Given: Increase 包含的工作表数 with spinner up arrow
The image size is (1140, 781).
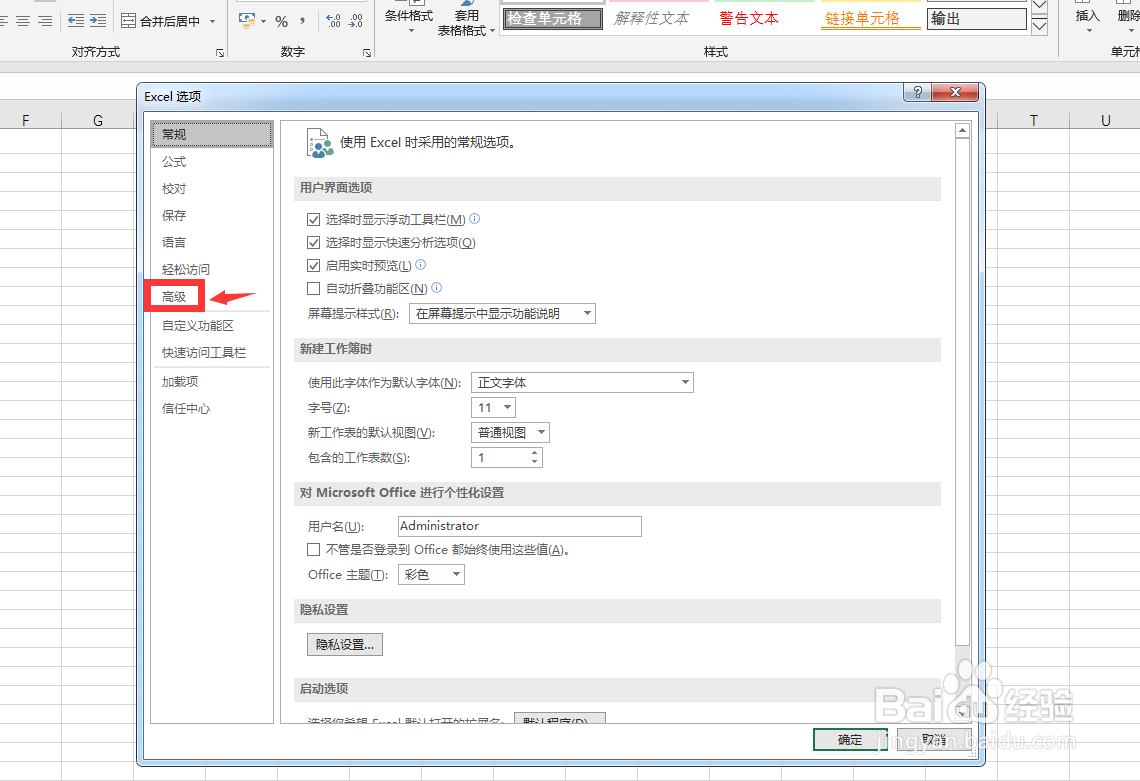Looking at the screenshot, I should pyautogui.click(x=534, y=453).
